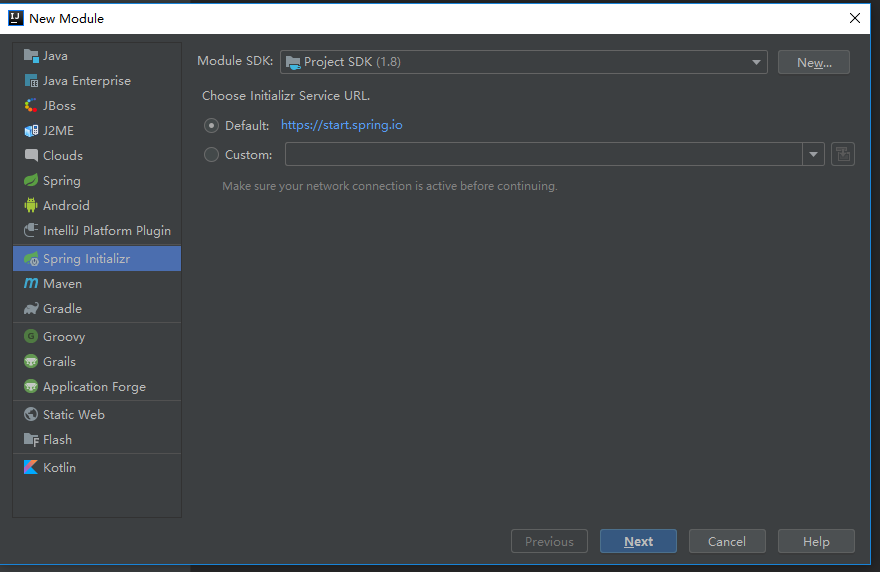Choose the Gradle elephant icon
Image resolution: width=880 pixels, height=572 pixels.
coord(31,309)
